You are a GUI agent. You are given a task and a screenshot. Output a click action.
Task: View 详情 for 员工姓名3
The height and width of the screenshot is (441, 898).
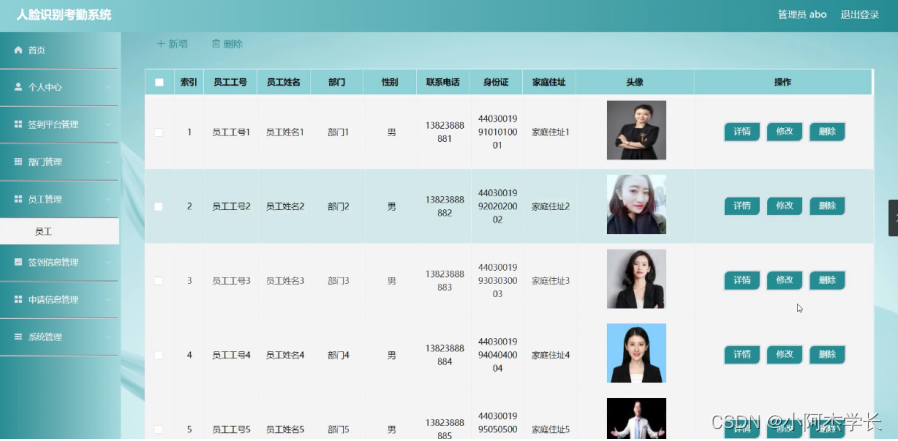(742, 281)
